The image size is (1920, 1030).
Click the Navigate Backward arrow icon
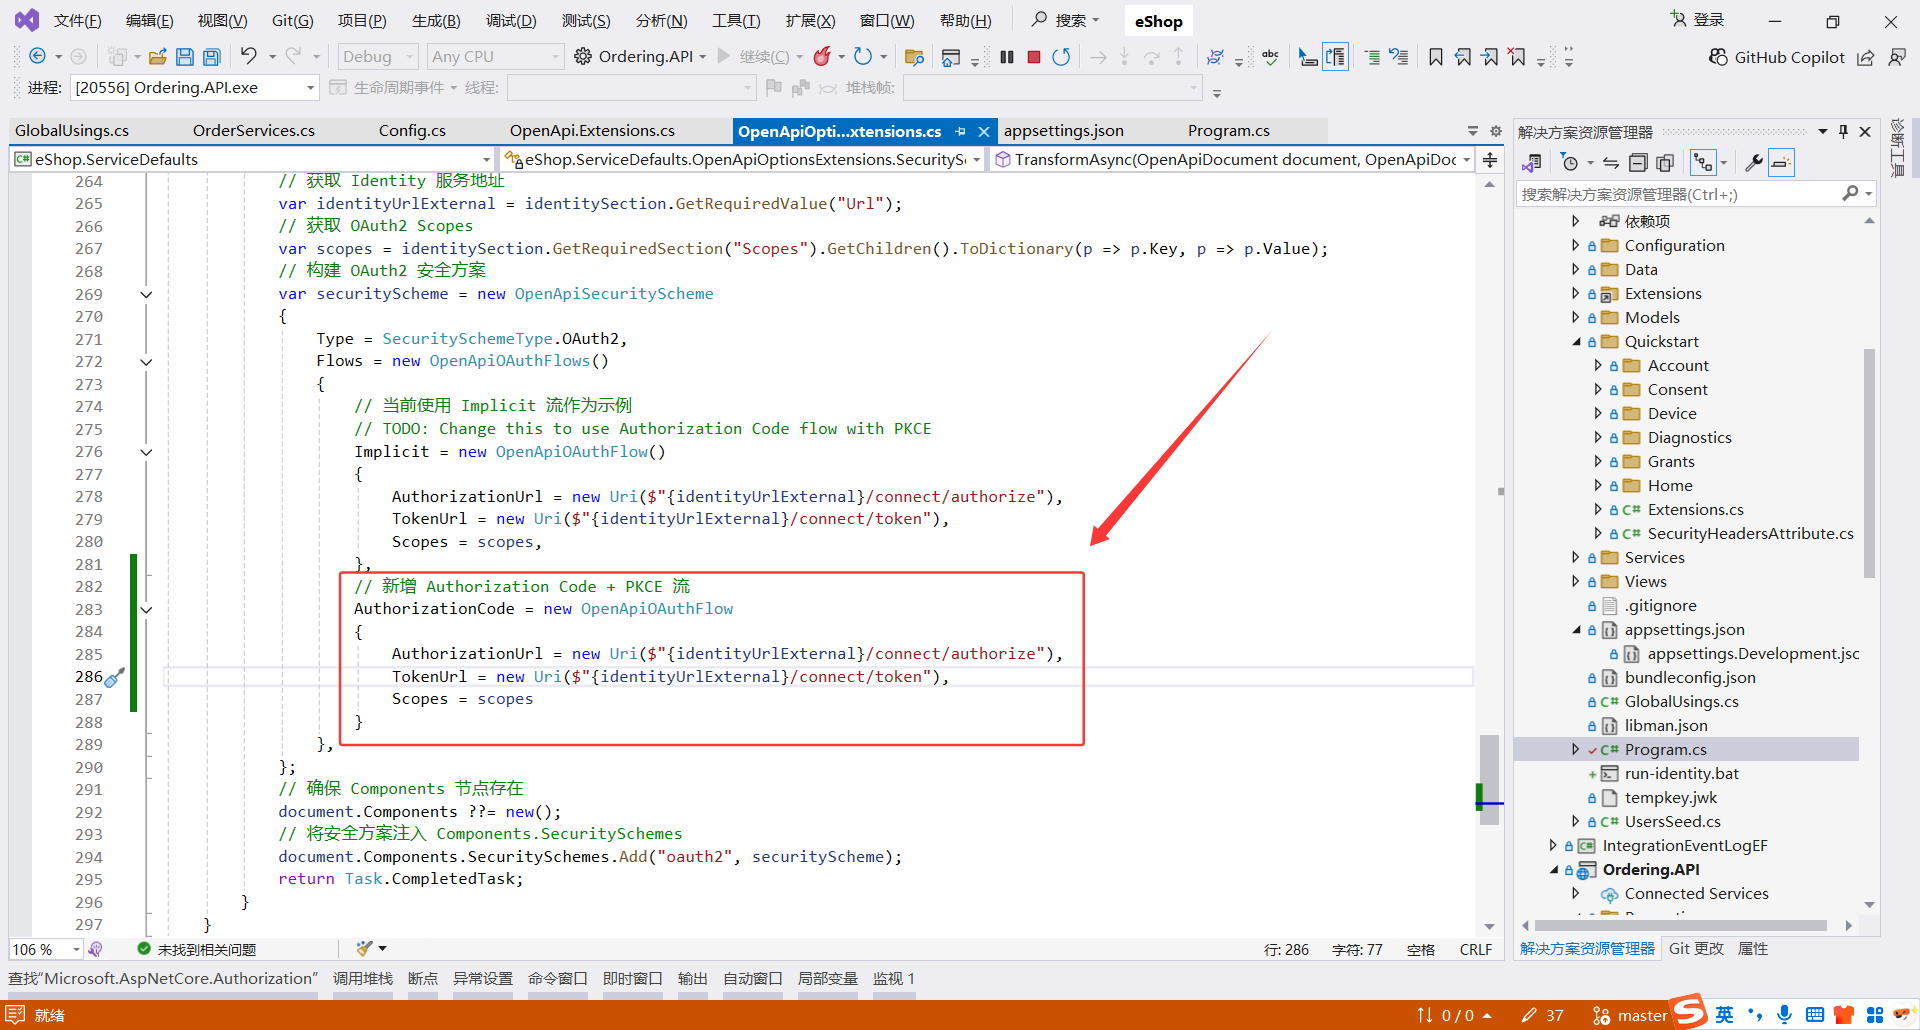(x=38, y=57)
